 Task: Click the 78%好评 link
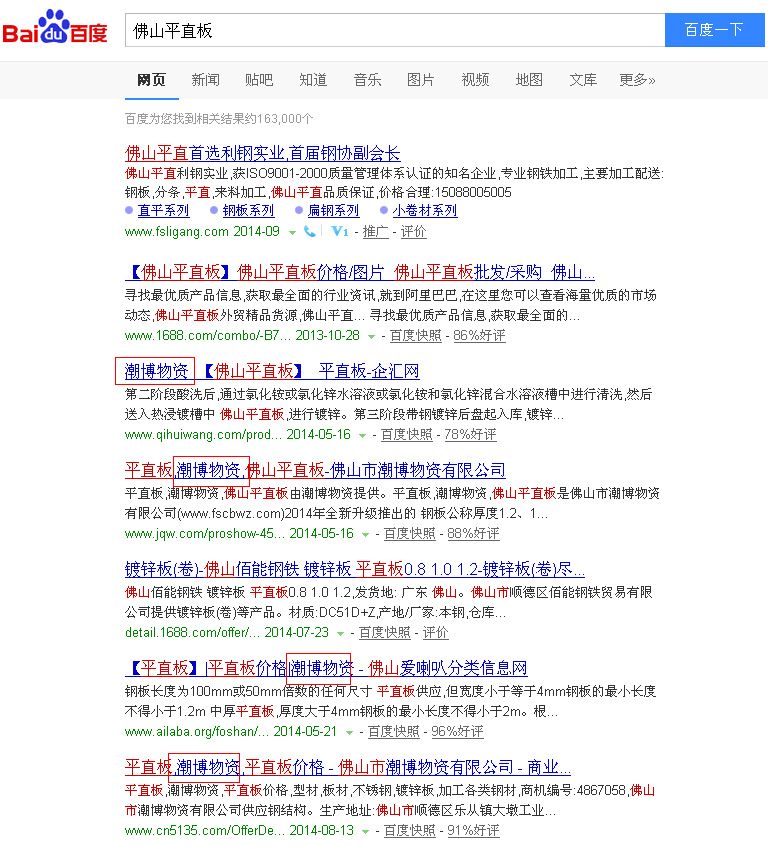coord(470,434)
